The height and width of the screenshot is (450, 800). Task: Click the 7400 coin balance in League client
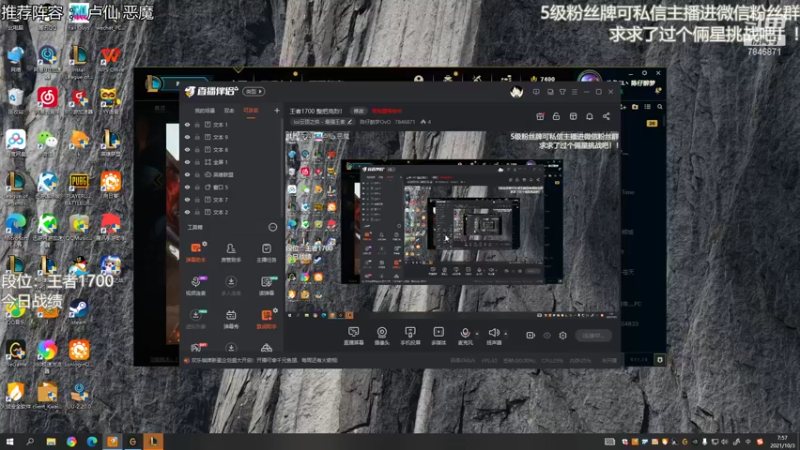543,79
